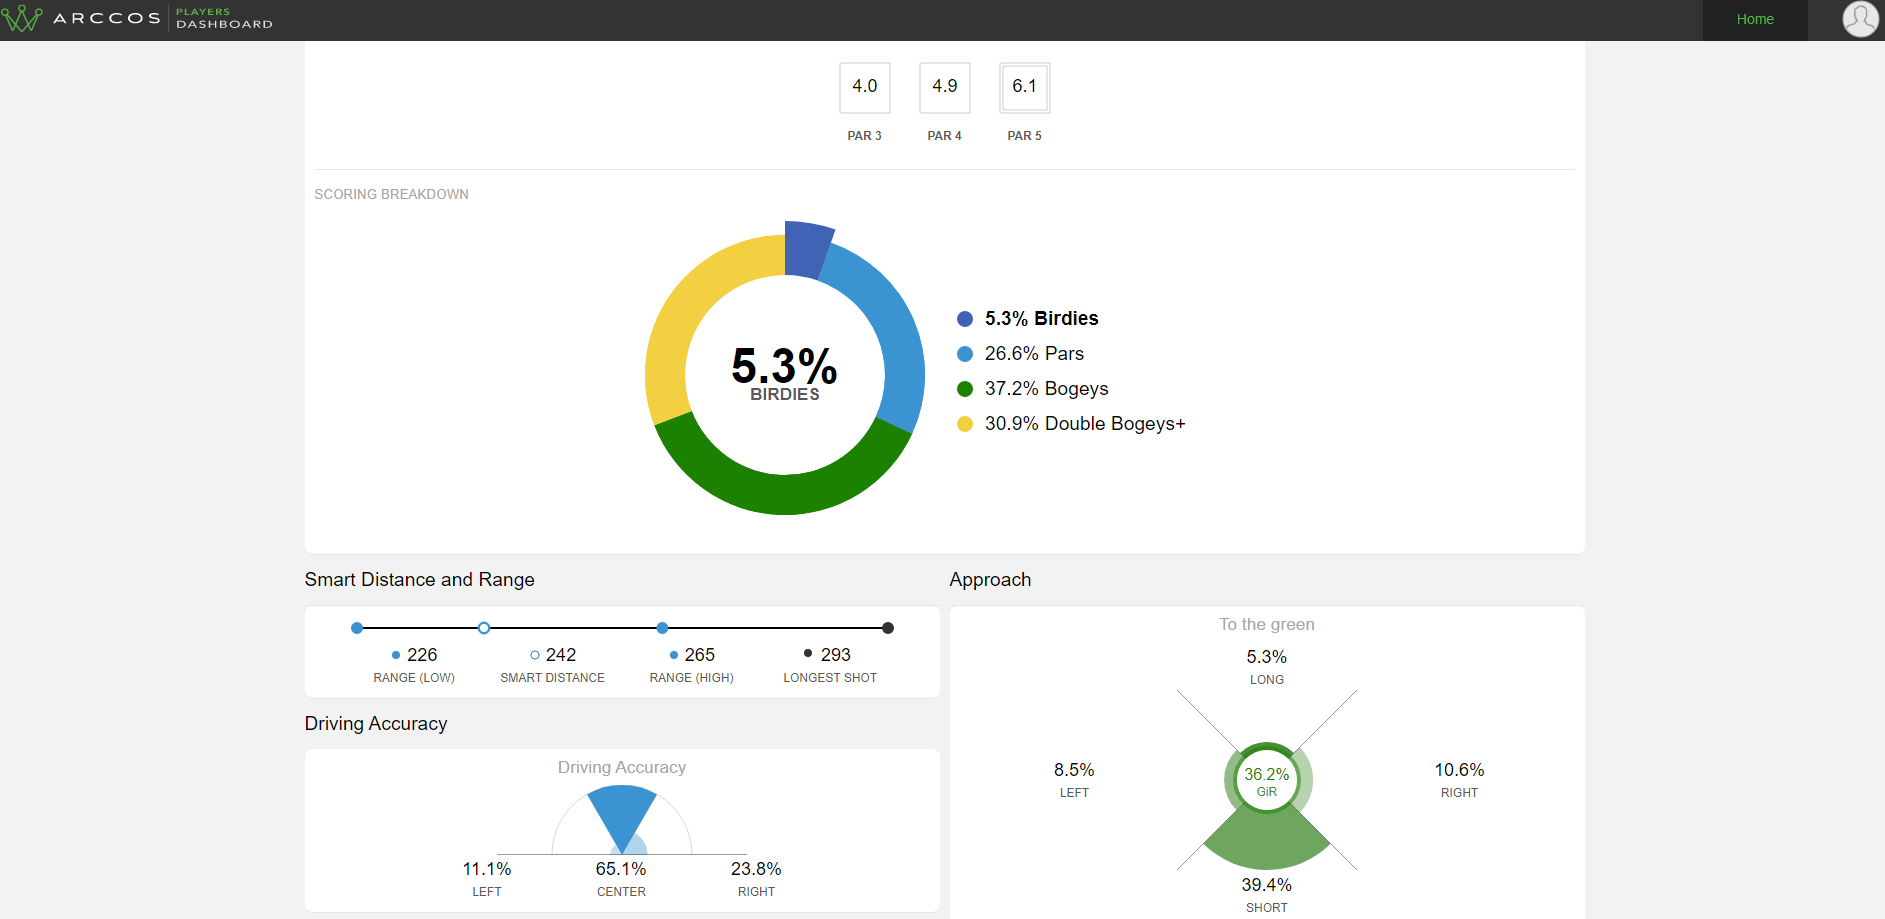Screen dimensions: 1885x919
Task: Click the green Short approach wedge
Action: (1267, 842)
